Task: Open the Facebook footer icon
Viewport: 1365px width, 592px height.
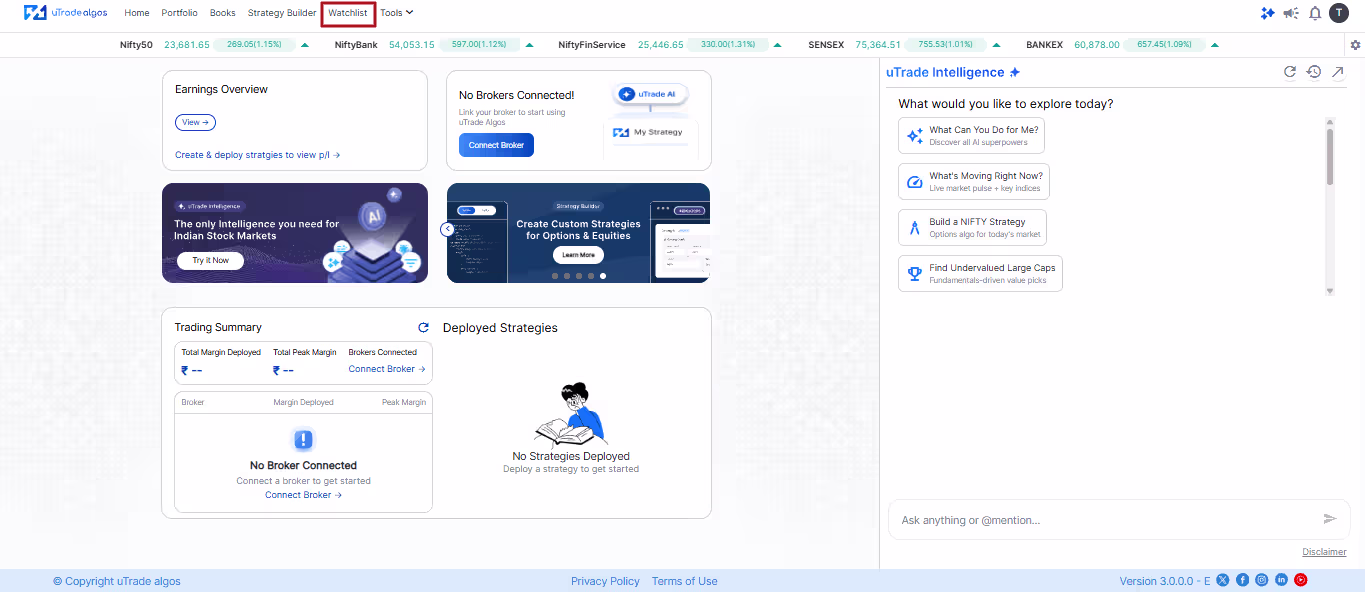Action: click(1243, 580)
